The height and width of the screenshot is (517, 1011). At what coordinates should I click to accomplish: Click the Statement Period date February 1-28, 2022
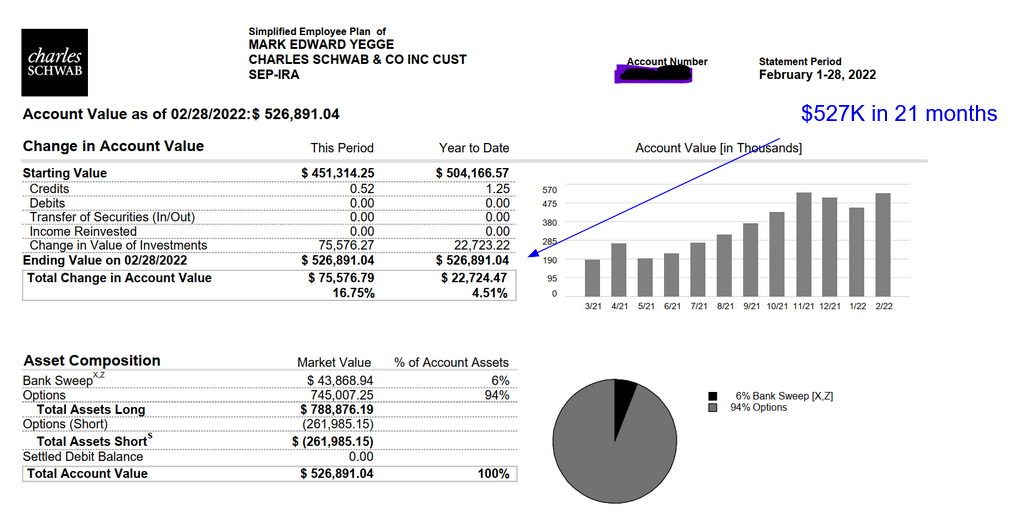(x=817, y=75)
